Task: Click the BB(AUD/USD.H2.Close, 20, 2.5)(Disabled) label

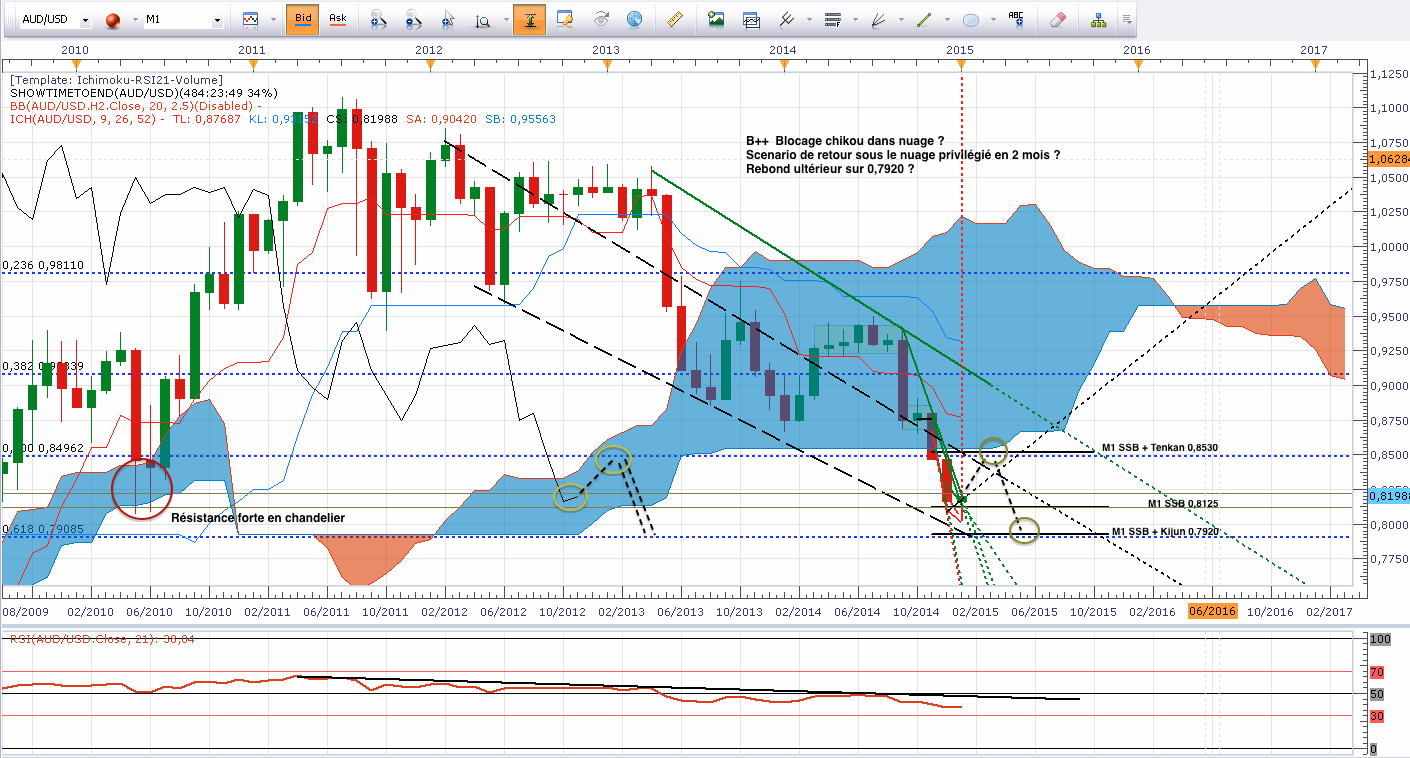Action: [135, 106]
